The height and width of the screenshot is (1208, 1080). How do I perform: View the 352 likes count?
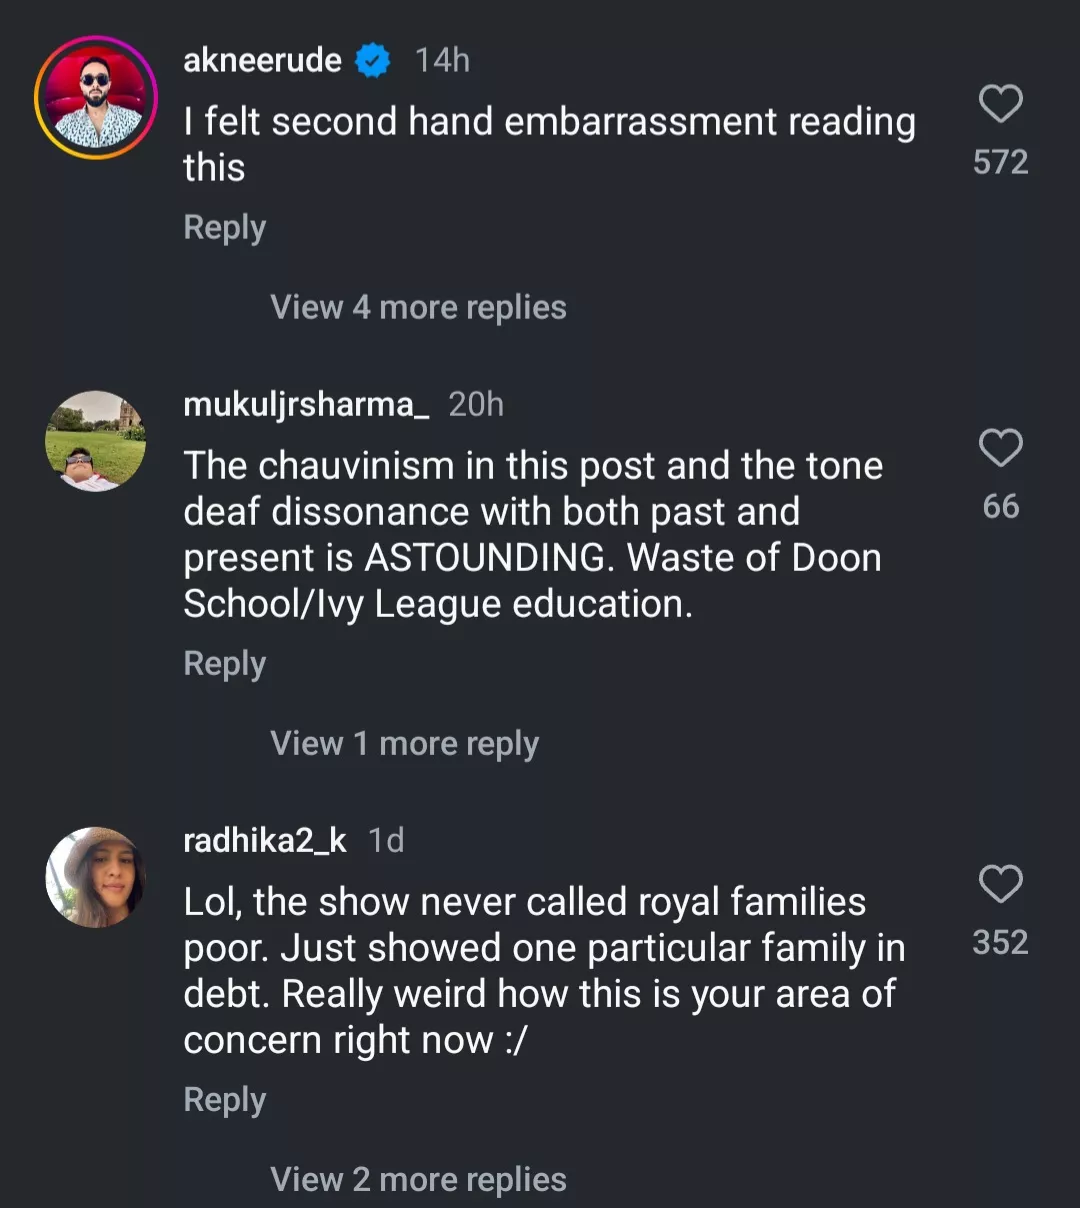tap(1000, 942)
